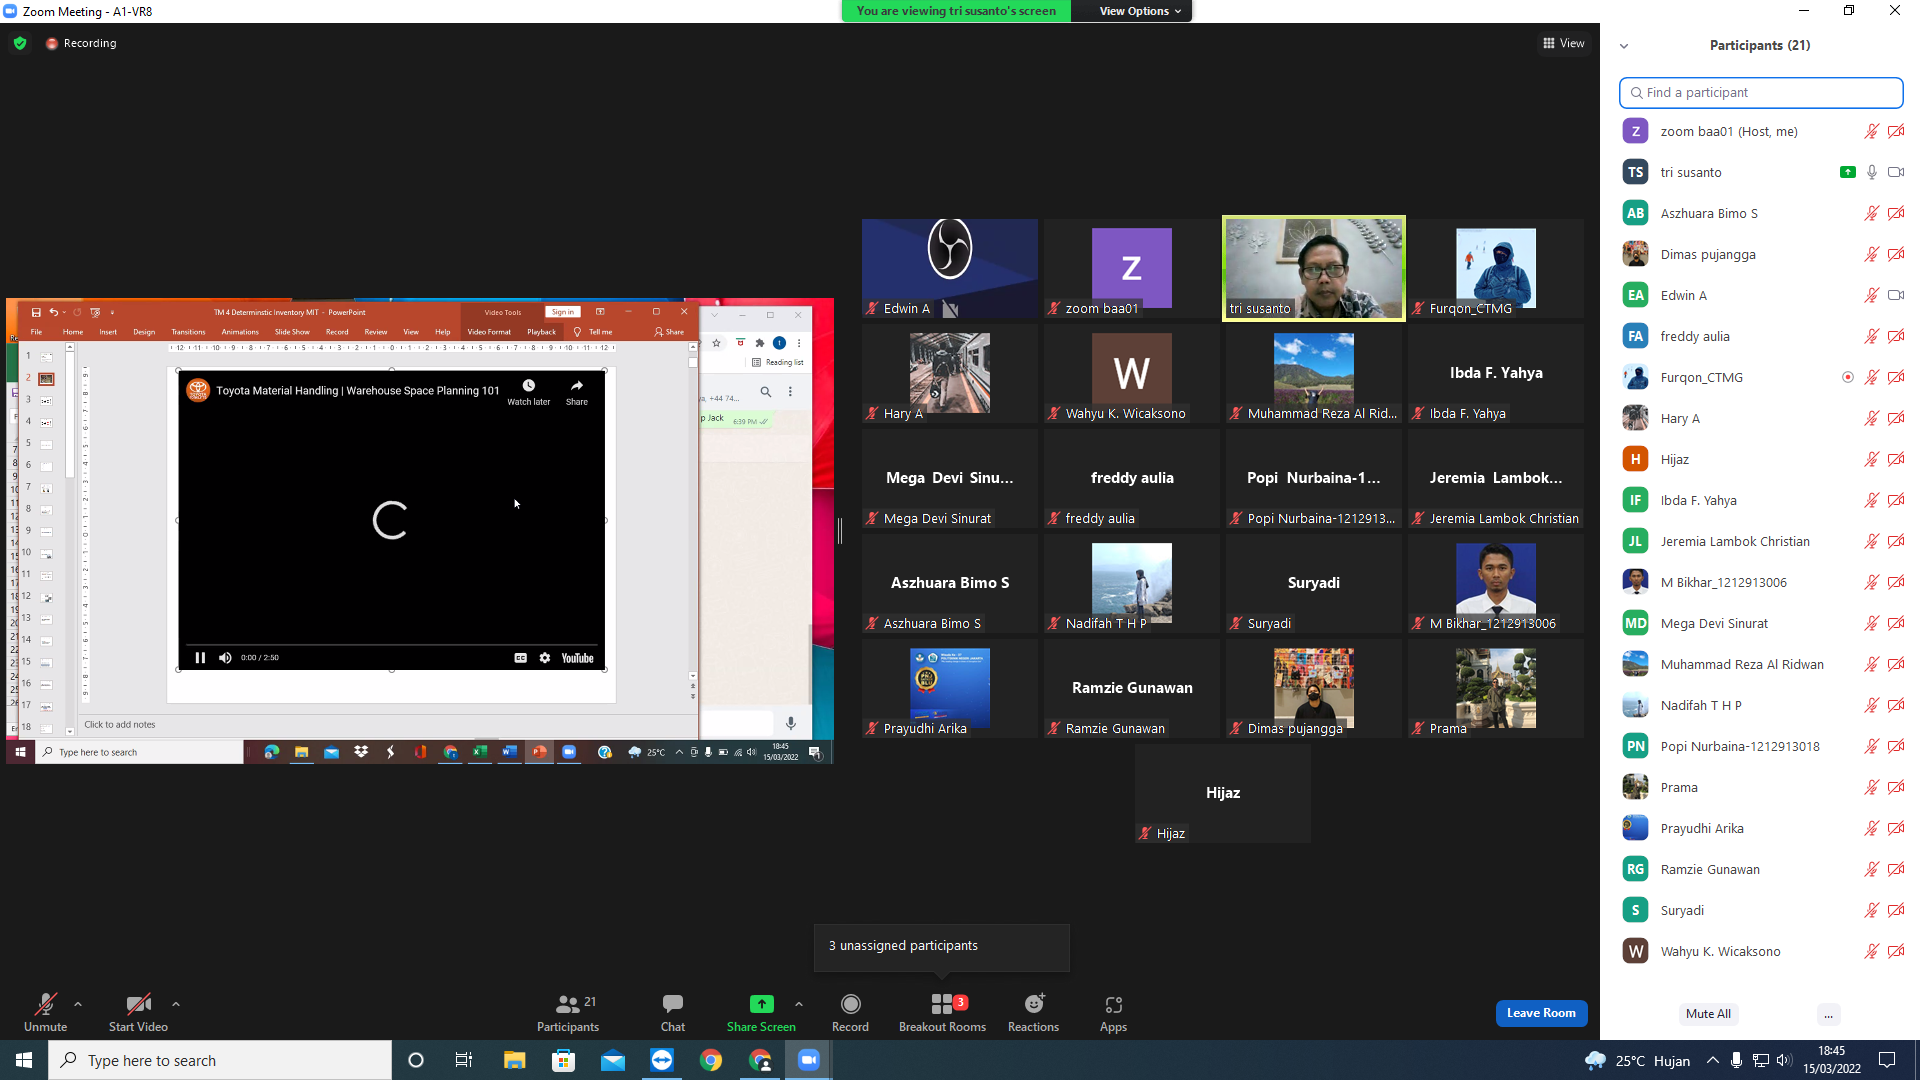Click Wahyu K. Wicaksono's video-off icon
This screenshot has height=1080, width=1920.
[x=1895, y=951]
